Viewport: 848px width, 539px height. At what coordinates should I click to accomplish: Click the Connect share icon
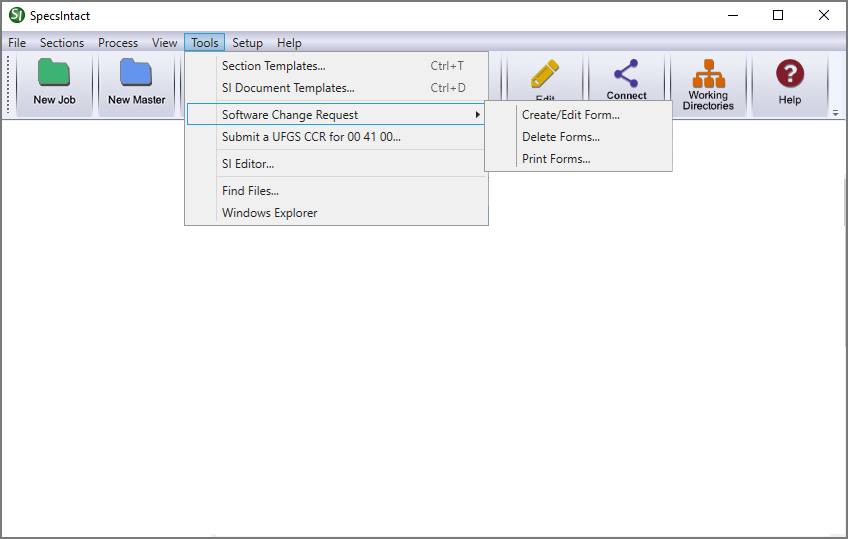pos(626,73)
